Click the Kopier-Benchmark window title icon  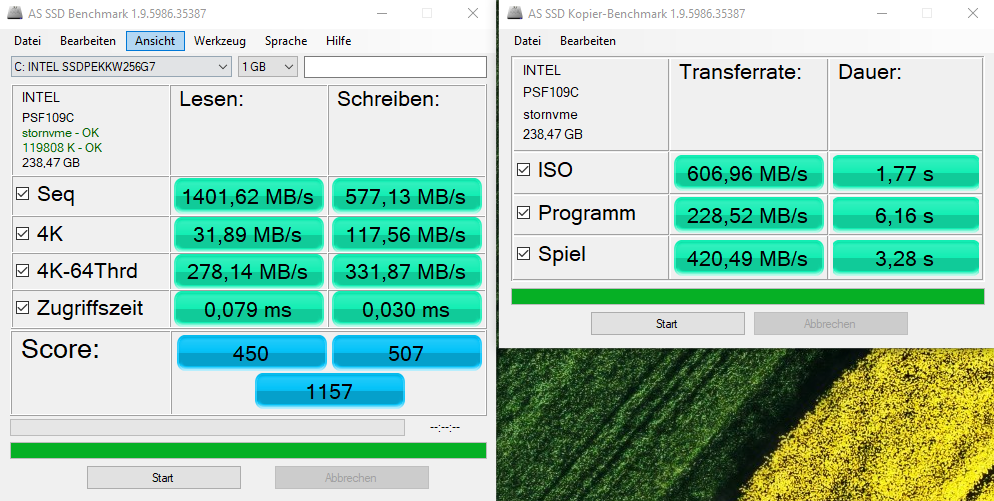pyautogui.click(x=515, y=14)
